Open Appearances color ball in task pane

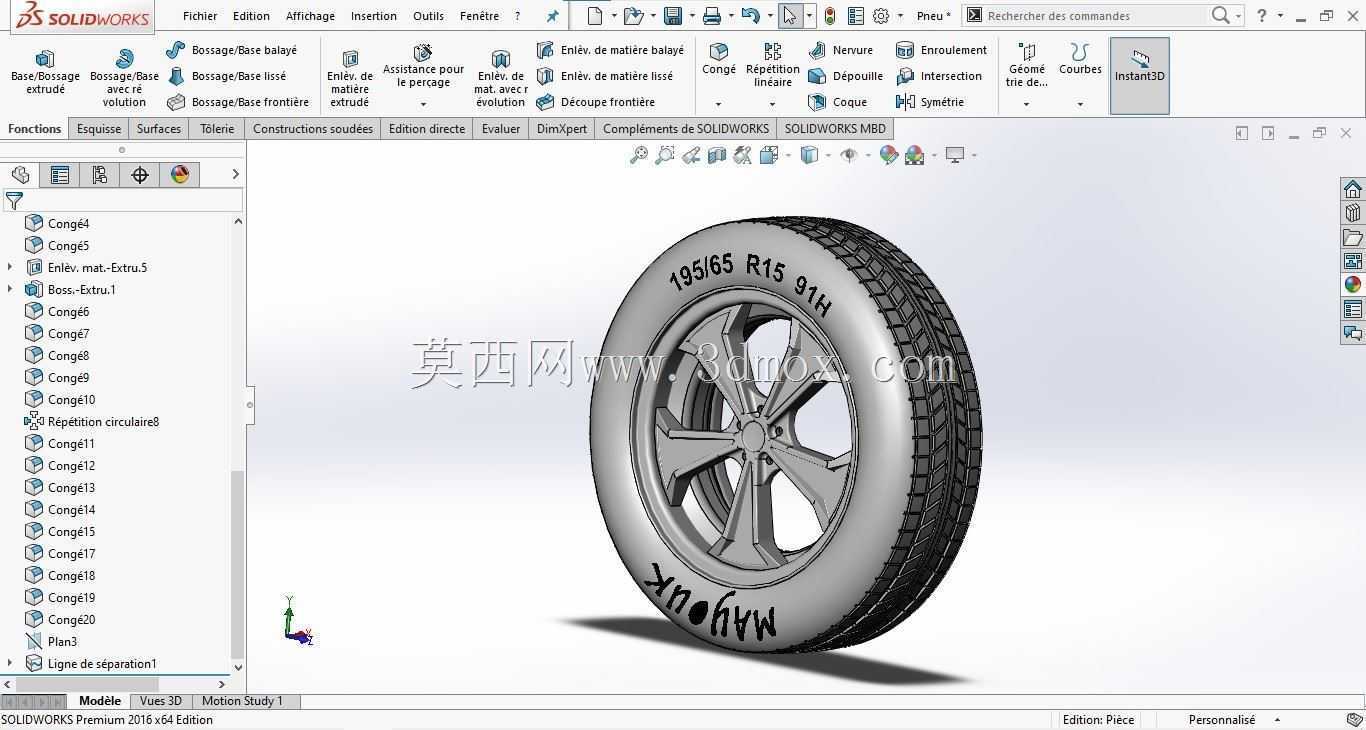(x=1353, y=284)
